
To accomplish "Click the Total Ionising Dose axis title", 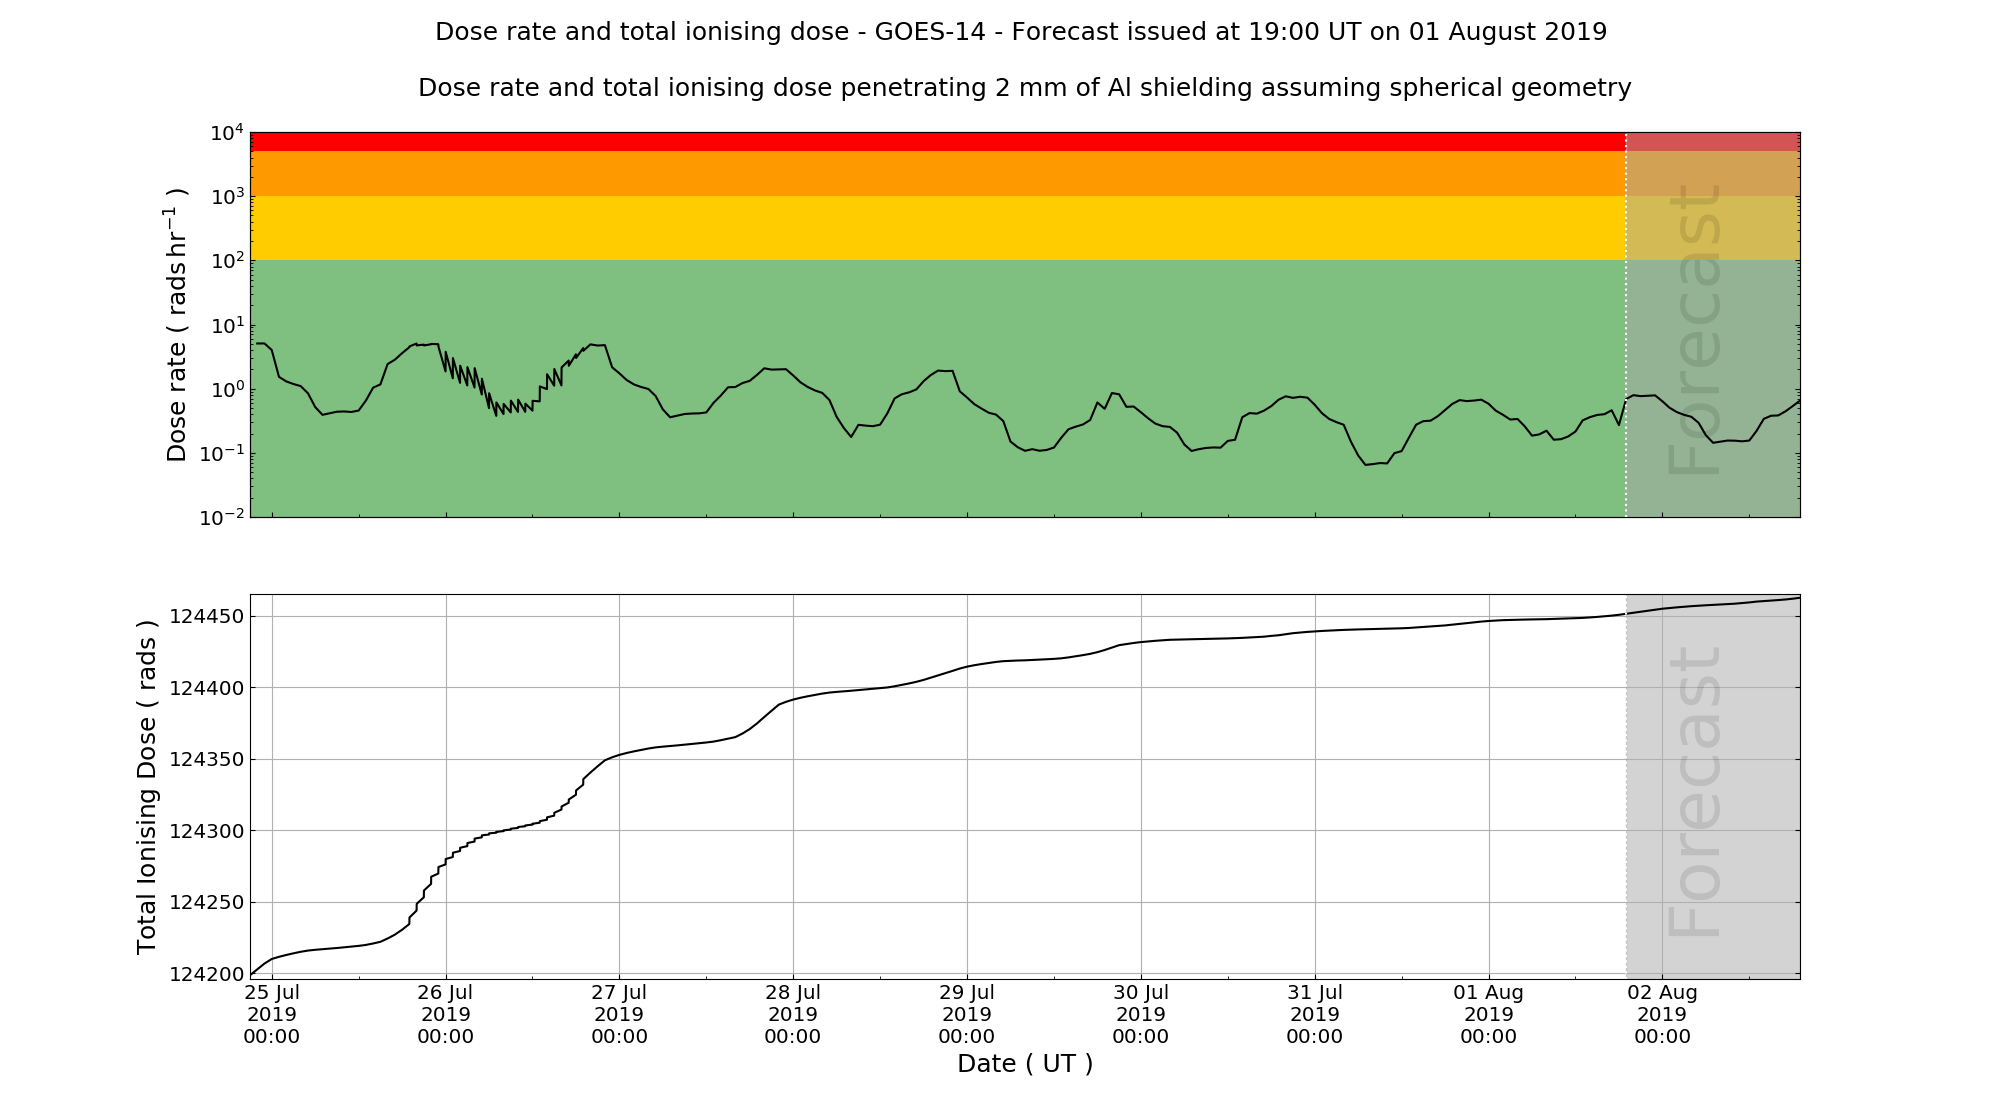I will (x=147, y=787).
